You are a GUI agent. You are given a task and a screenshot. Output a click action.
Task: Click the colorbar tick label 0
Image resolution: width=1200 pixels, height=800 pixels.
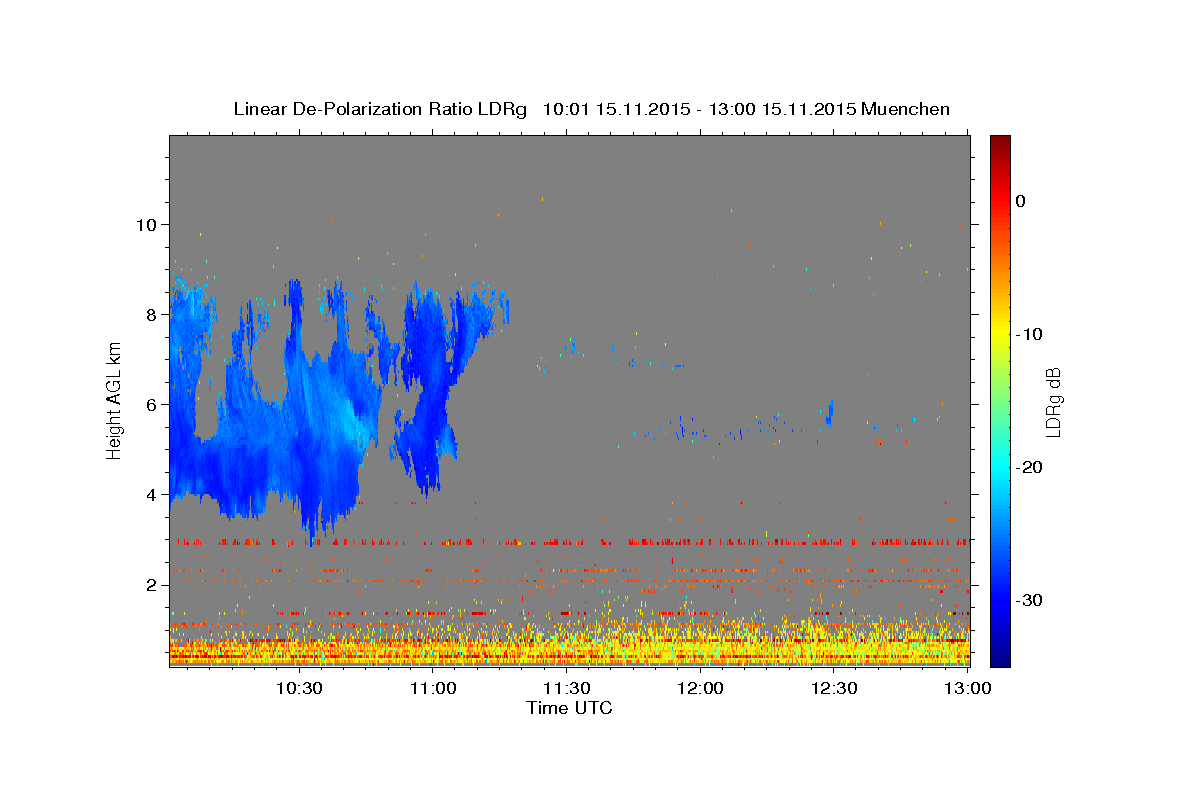point(1021,201)
